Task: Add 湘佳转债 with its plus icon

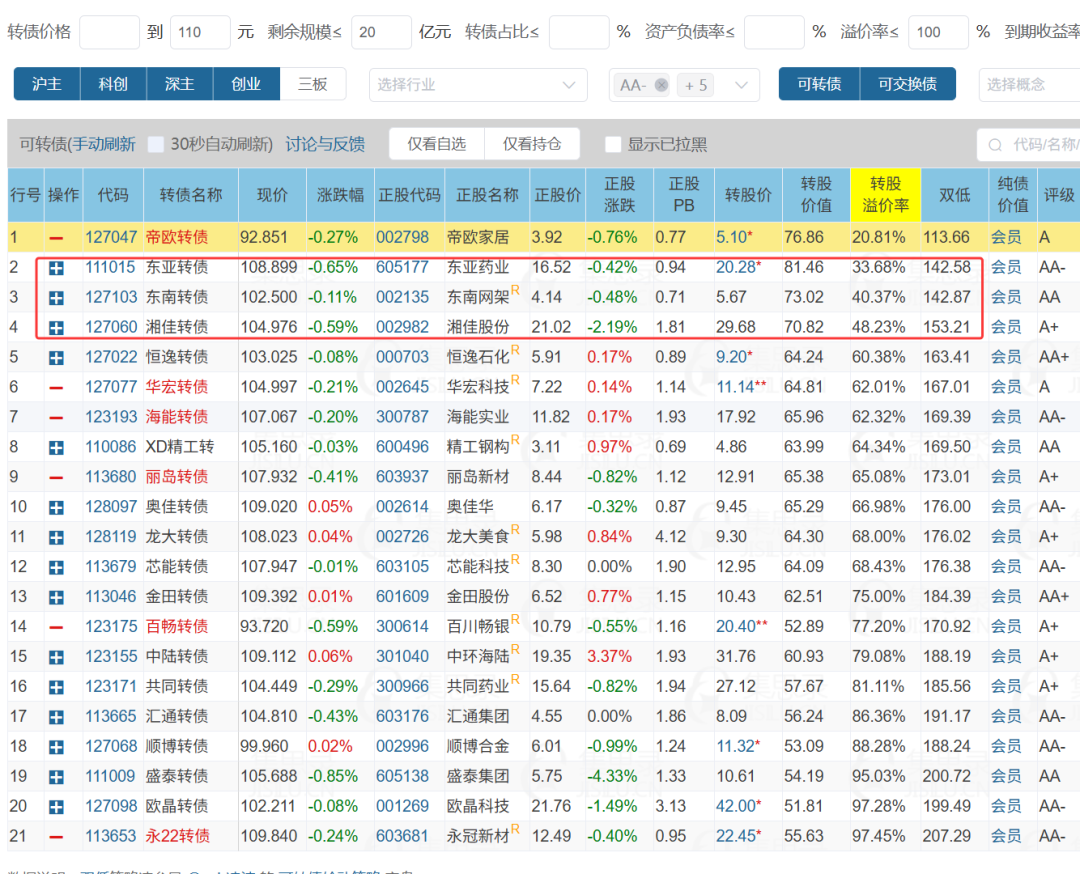Action: coord(56,328)
